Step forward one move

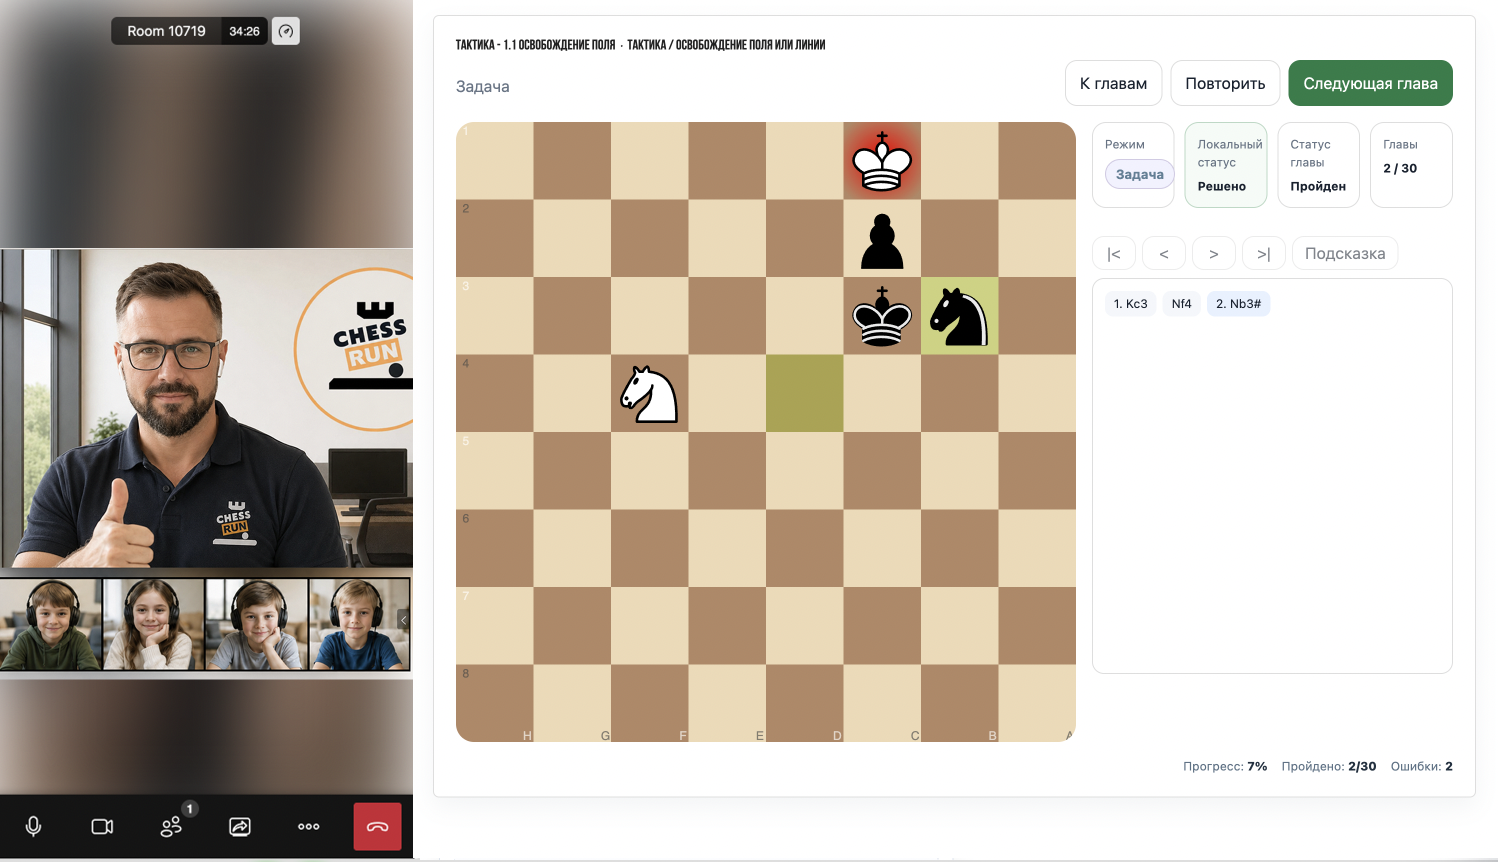pos(1214,254)
